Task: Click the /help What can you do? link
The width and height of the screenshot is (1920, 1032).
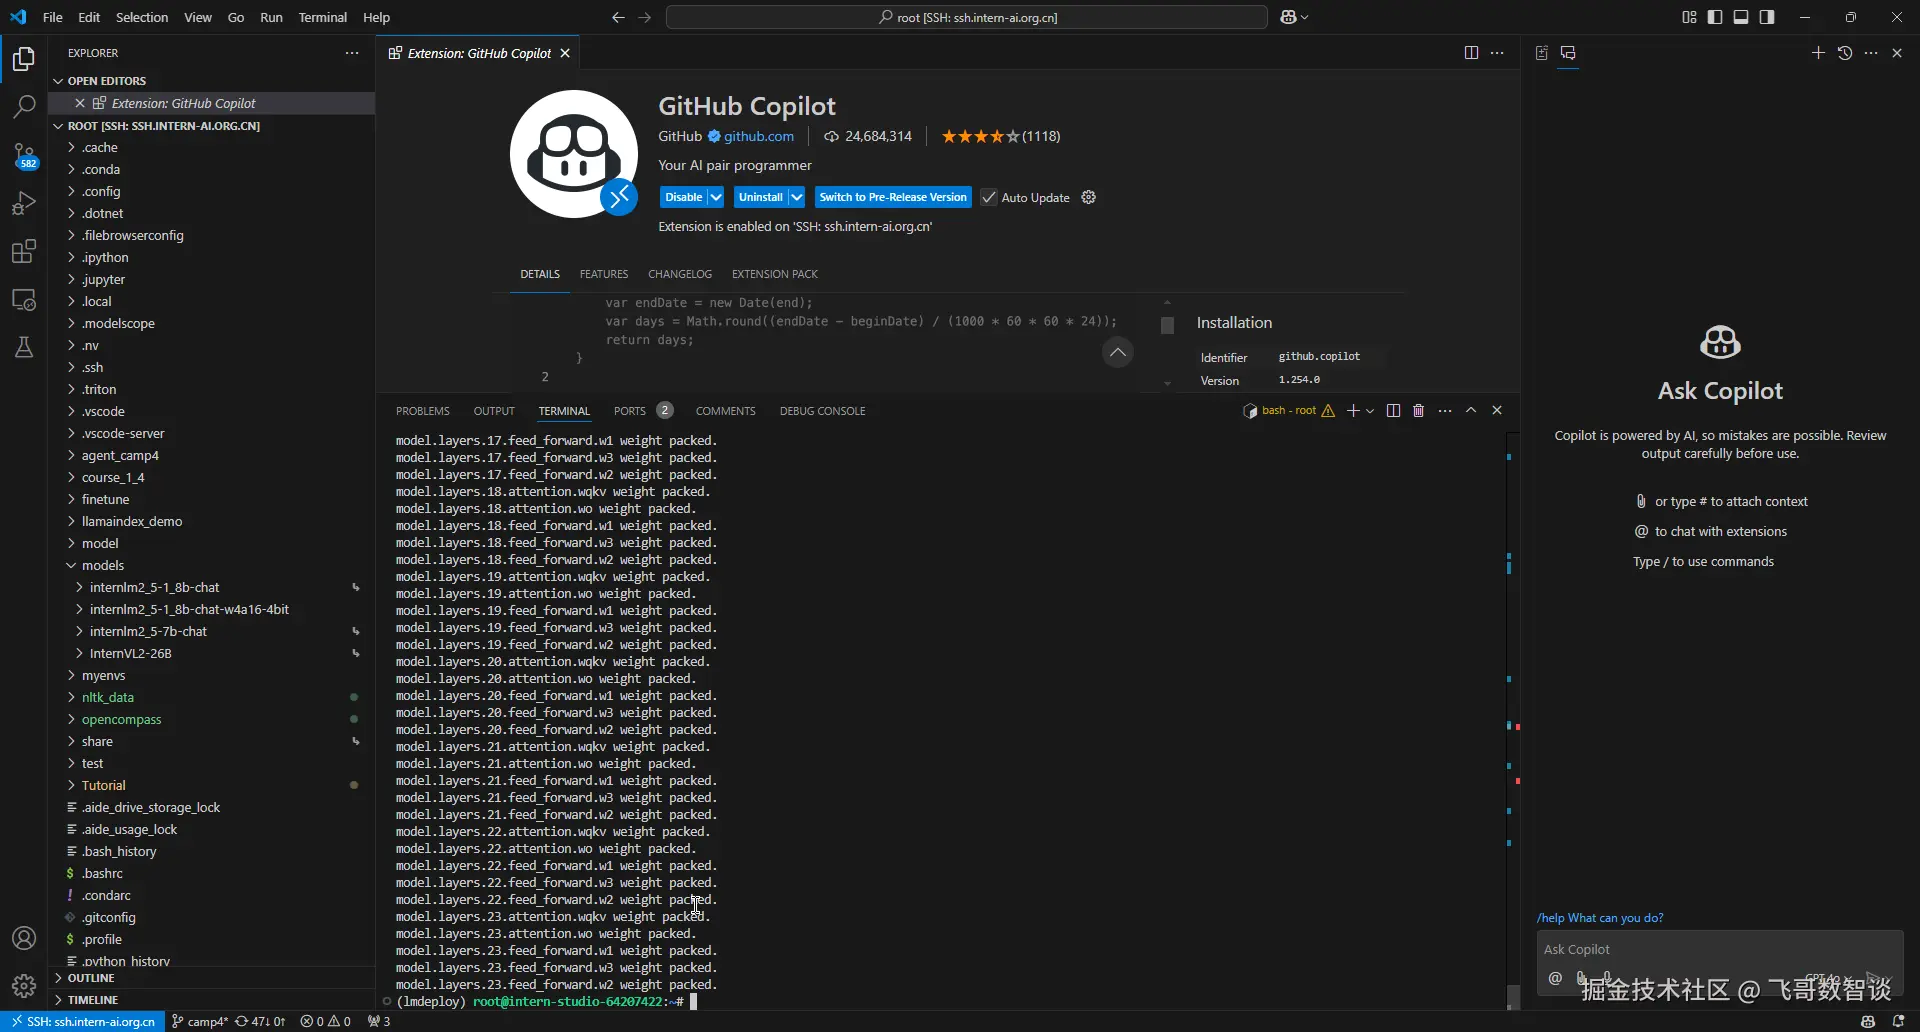Action: tap(1600, 918)
